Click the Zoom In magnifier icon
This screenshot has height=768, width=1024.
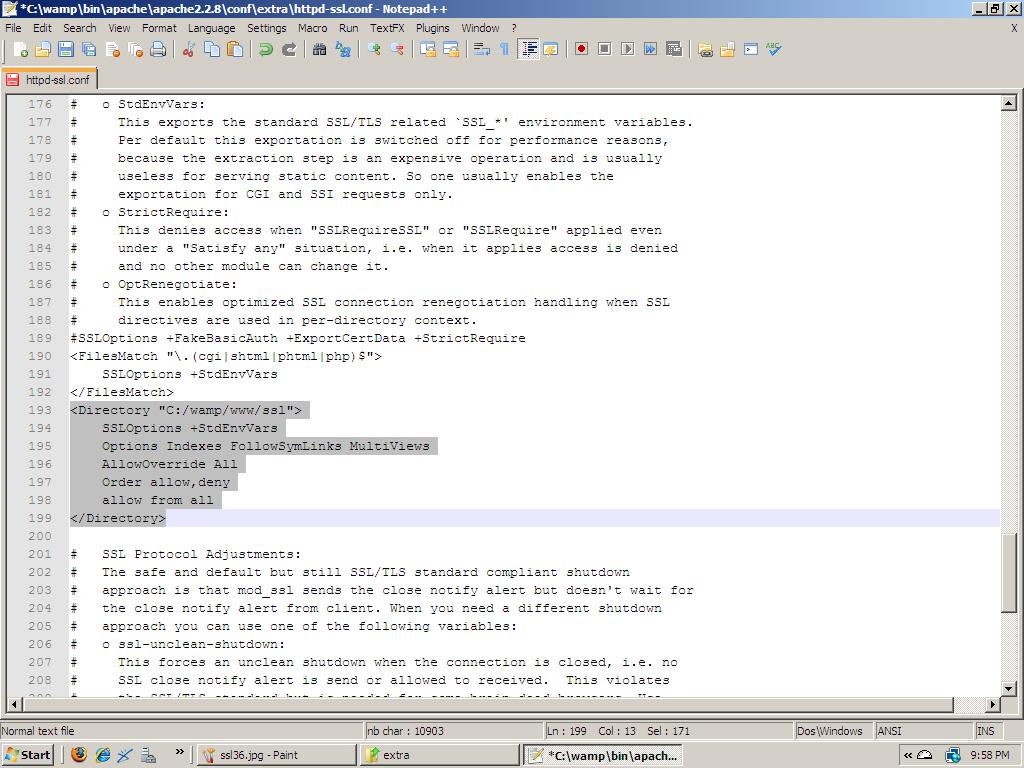tap(374, 49)
